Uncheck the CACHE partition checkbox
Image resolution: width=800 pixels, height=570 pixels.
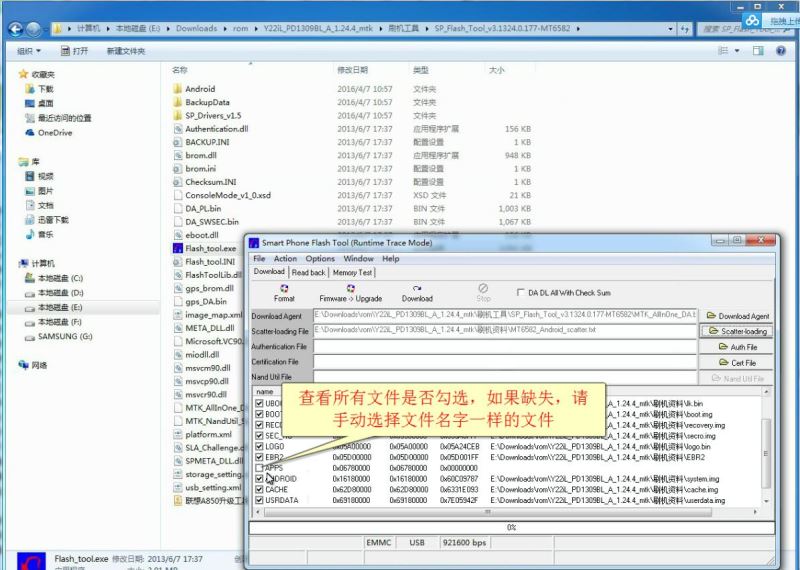pyautogui.click(x=259, y=489)
